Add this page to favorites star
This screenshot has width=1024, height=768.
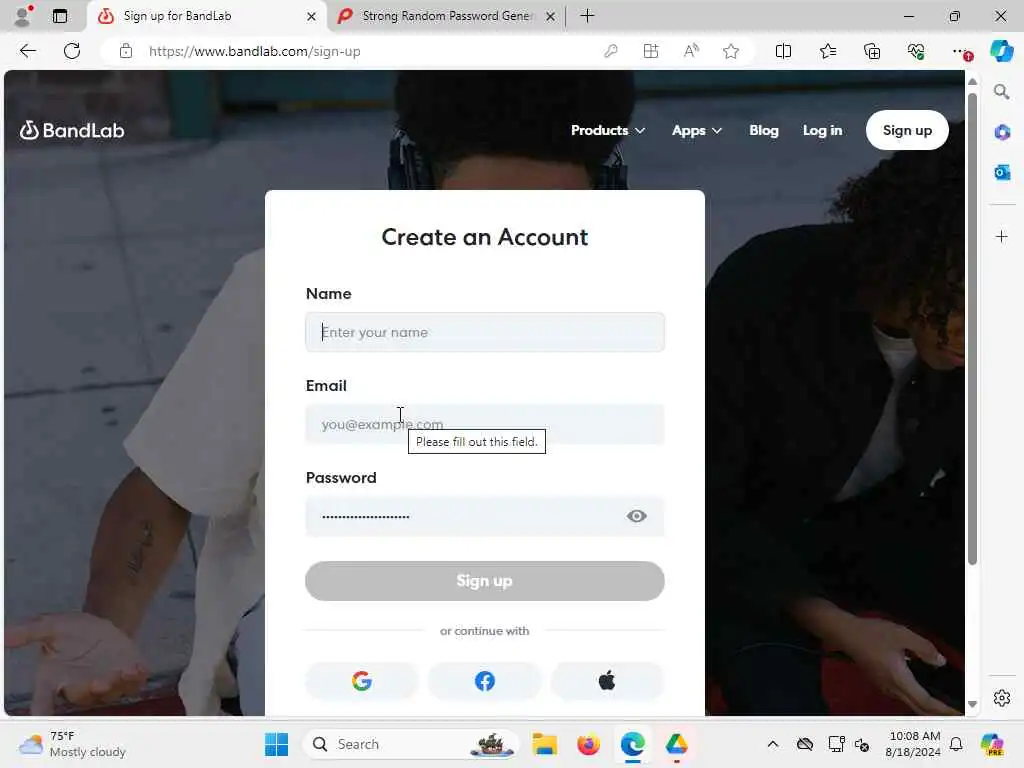[x=731, y=51]
